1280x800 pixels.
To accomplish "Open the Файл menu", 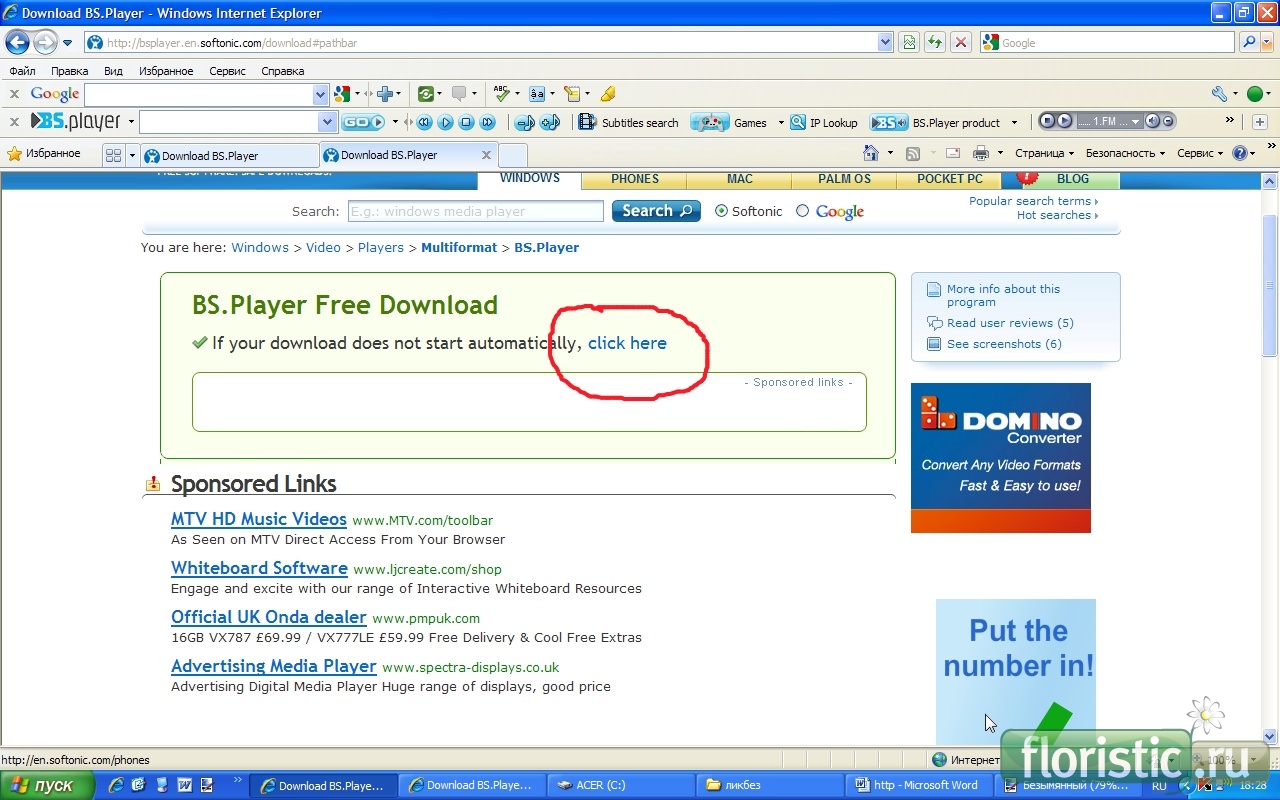I will (x=22, y=71).
